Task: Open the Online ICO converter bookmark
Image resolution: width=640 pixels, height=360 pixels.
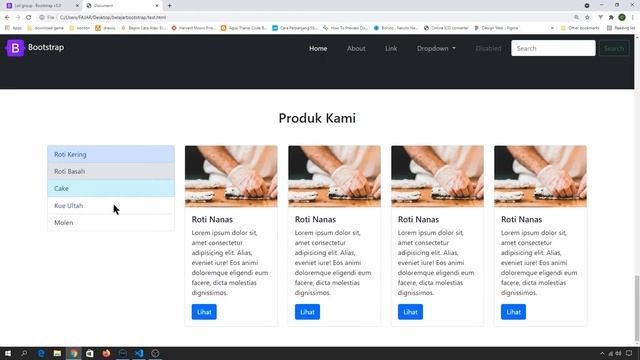Action: click(446, 28)
